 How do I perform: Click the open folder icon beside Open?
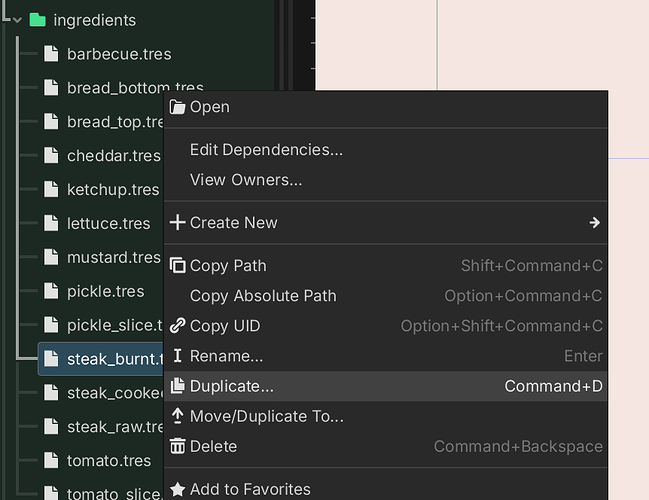pyautogui.click(x=178, y=107)
